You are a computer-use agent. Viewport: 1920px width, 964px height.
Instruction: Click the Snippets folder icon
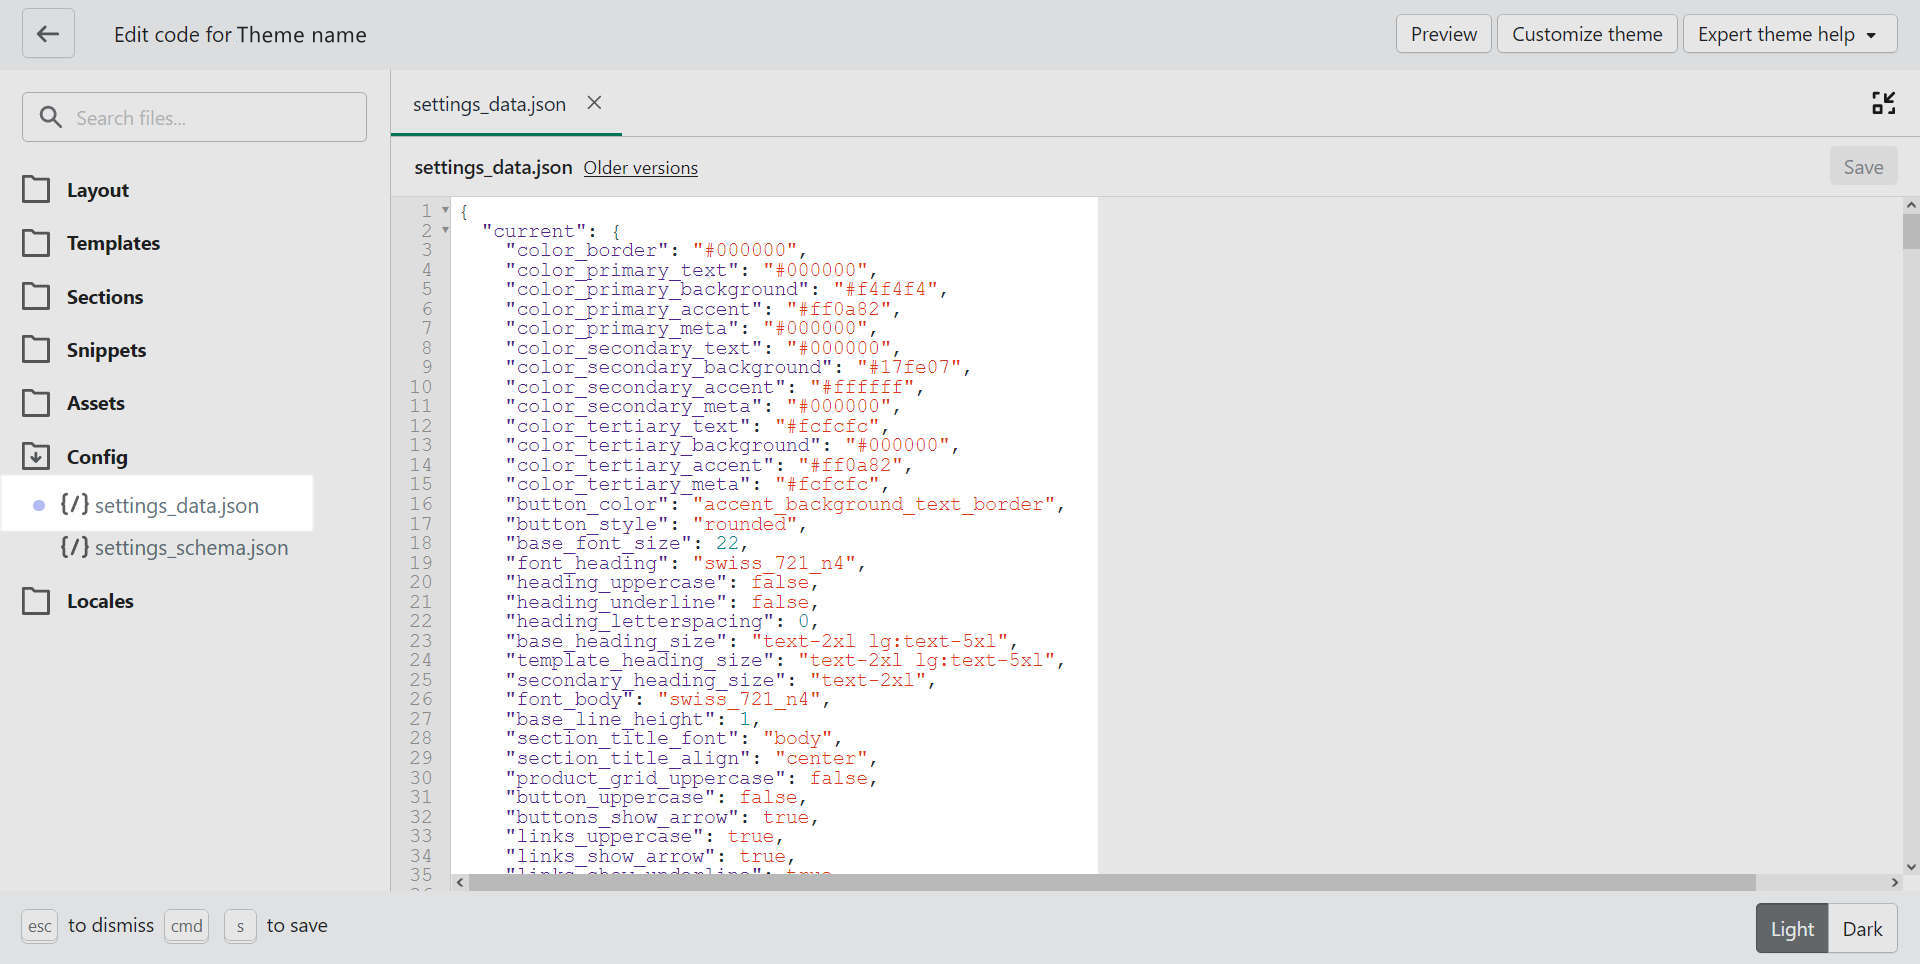point(36,350)
